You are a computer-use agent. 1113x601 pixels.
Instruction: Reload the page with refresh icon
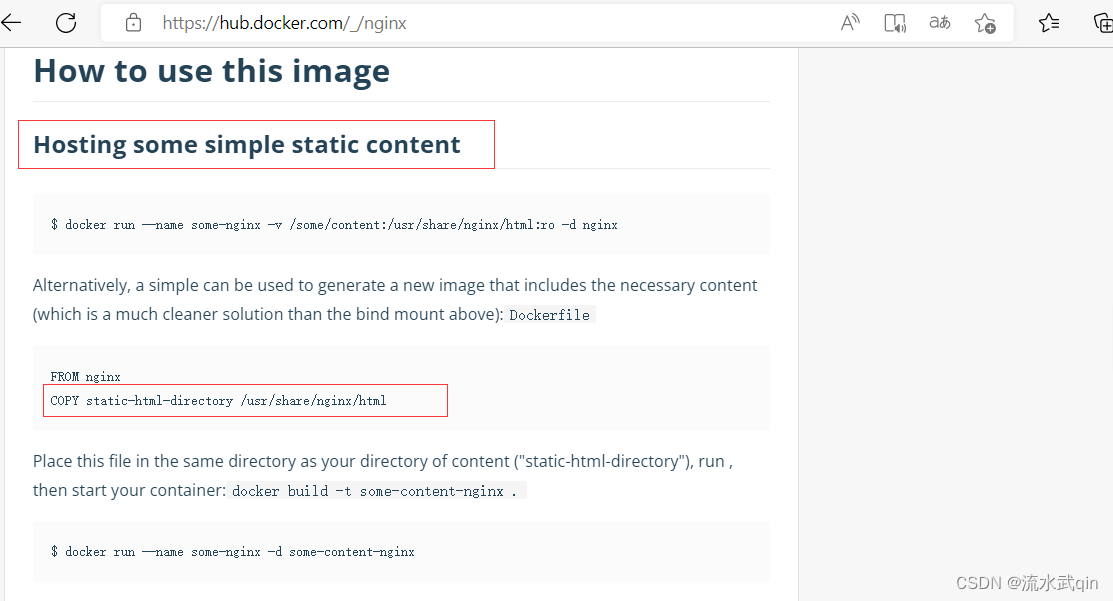point(66,23)
